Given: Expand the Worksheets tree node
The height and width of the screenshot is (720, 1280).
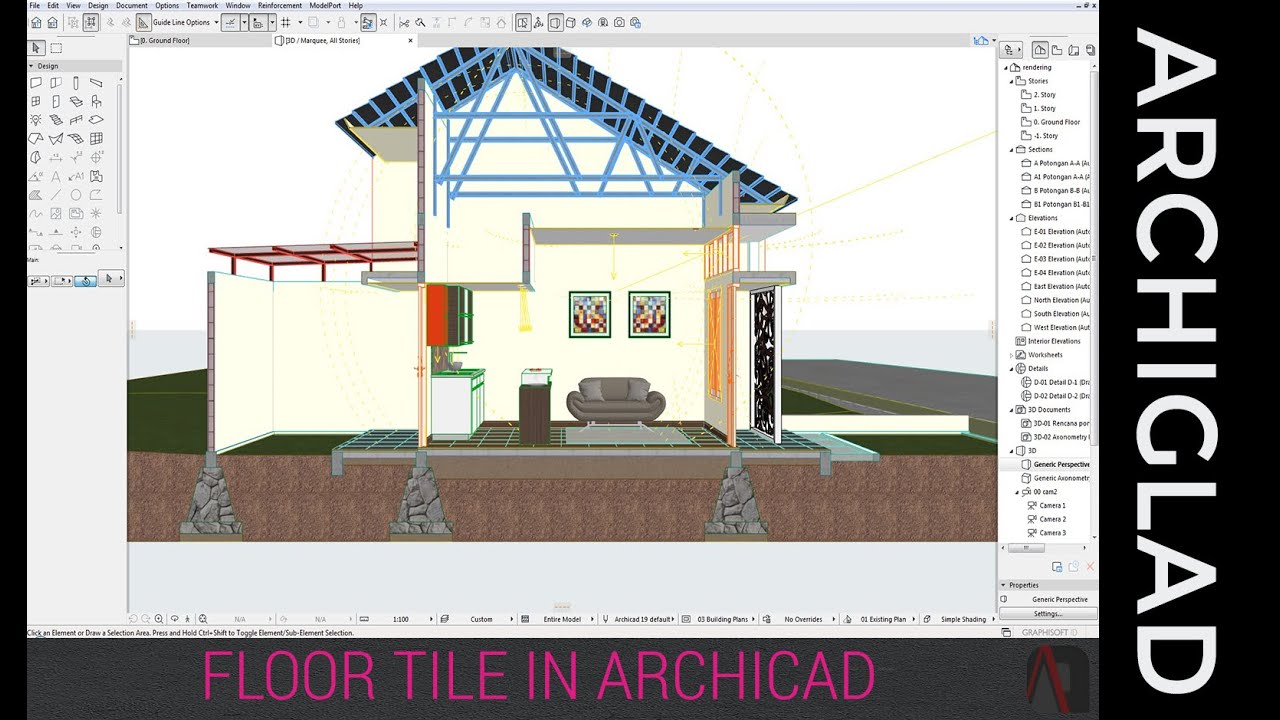Looking at the screenshot, I should click(1011, 355).
